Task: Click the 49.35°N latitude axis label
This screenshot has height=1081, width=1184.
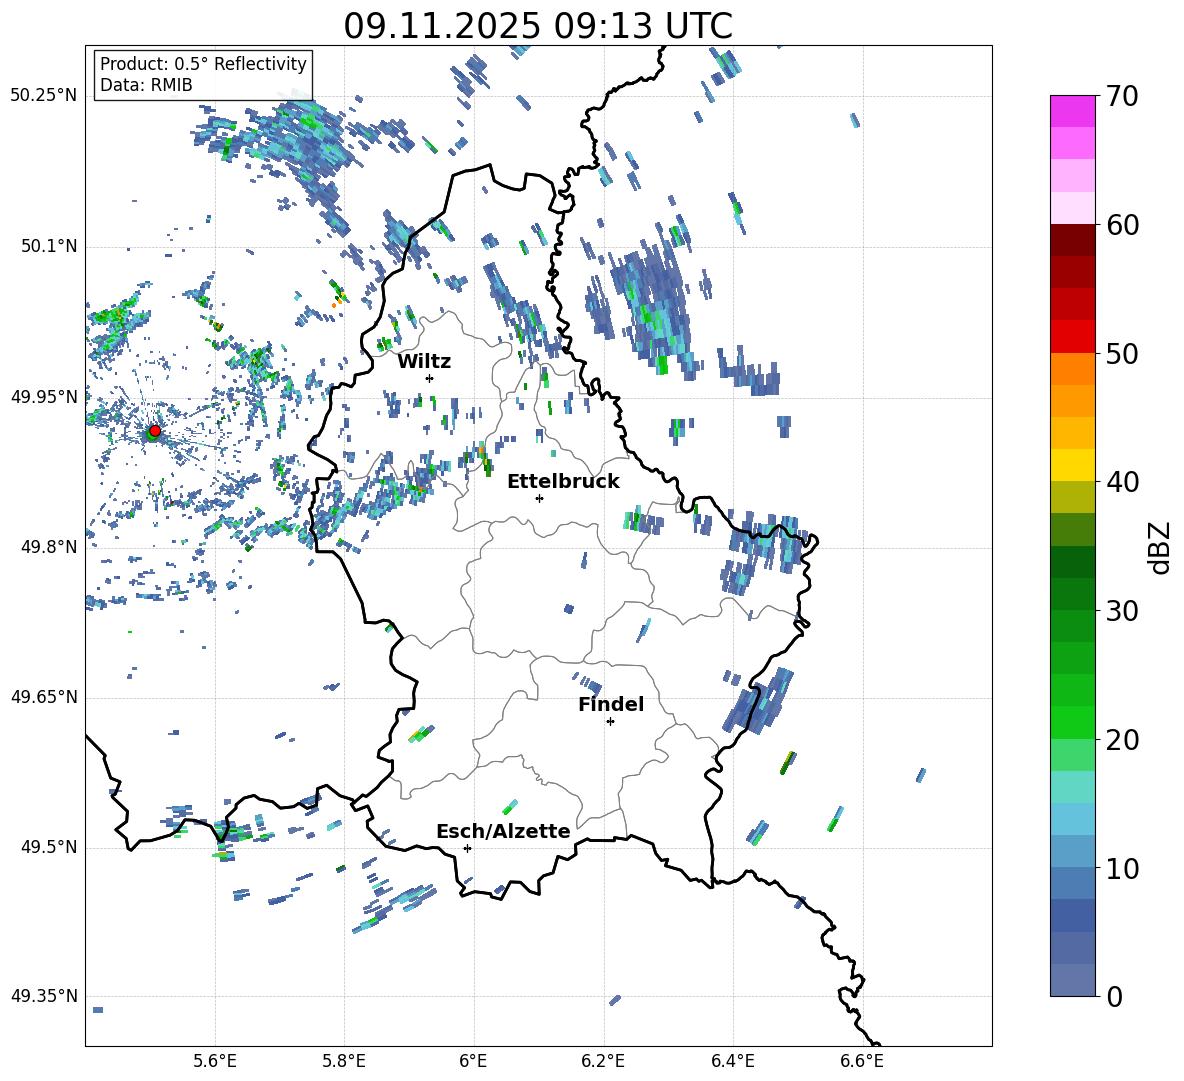Action: (x=44, y=996)
